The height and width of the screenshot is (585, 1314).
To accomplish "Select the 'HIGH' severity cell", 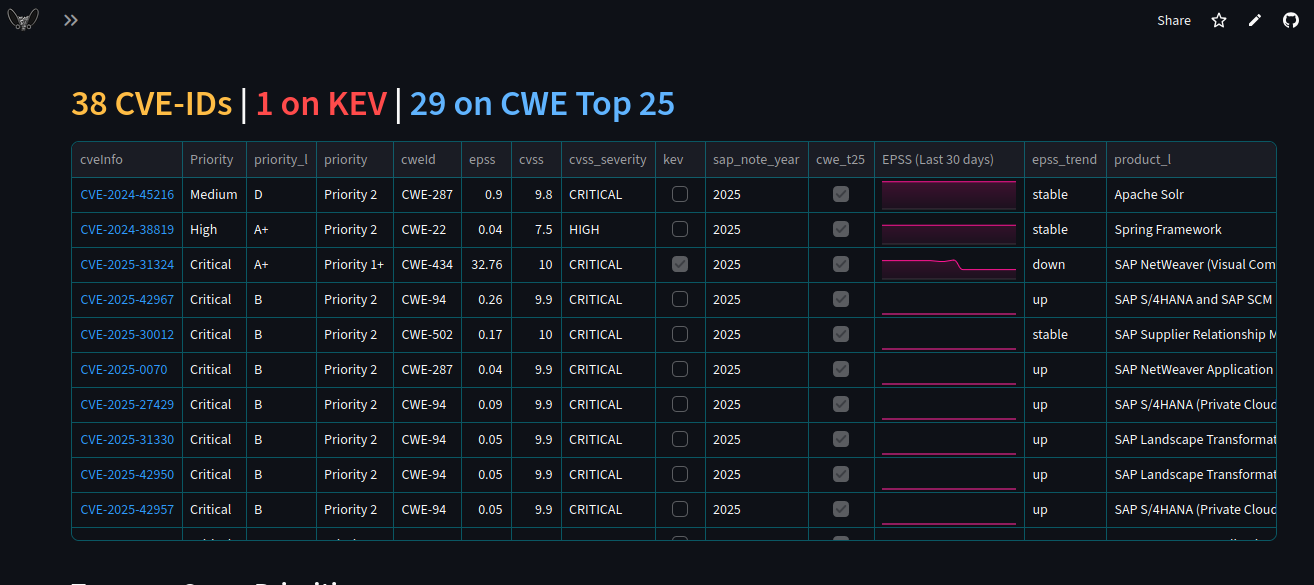I will [x=608, y=229].
